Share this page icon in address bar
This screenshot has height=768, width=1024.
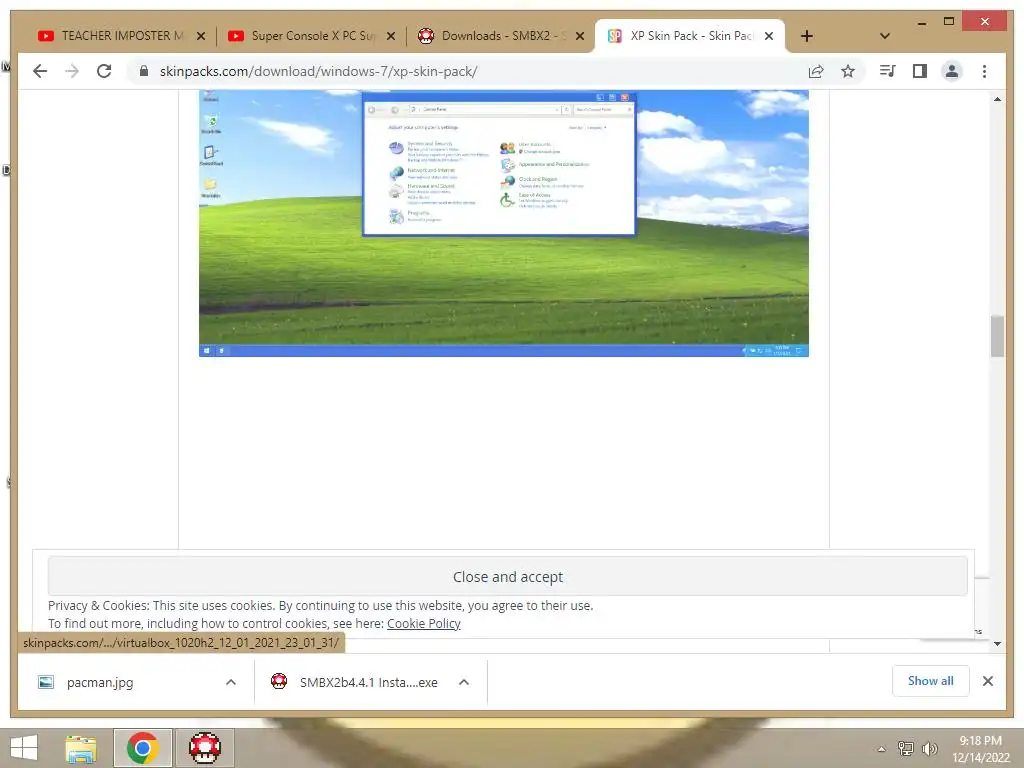tap(816, 71)
